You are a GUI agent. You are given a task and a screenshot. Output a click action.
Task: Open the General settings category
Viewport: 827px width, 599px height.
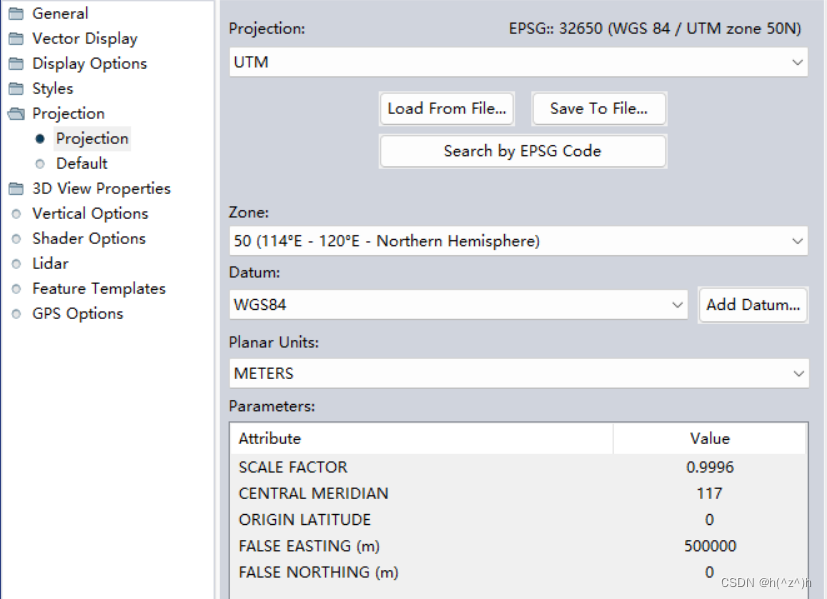pos(60,13)
